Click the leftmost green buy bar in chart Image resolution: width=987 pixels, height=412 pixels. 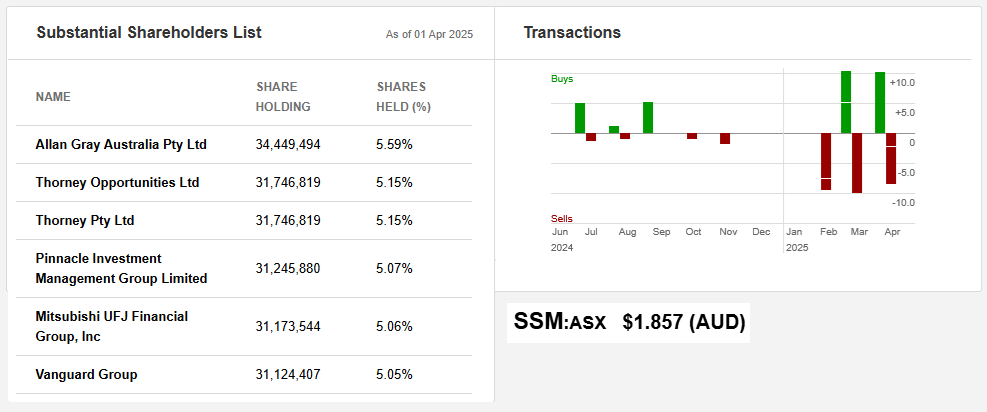580,118
